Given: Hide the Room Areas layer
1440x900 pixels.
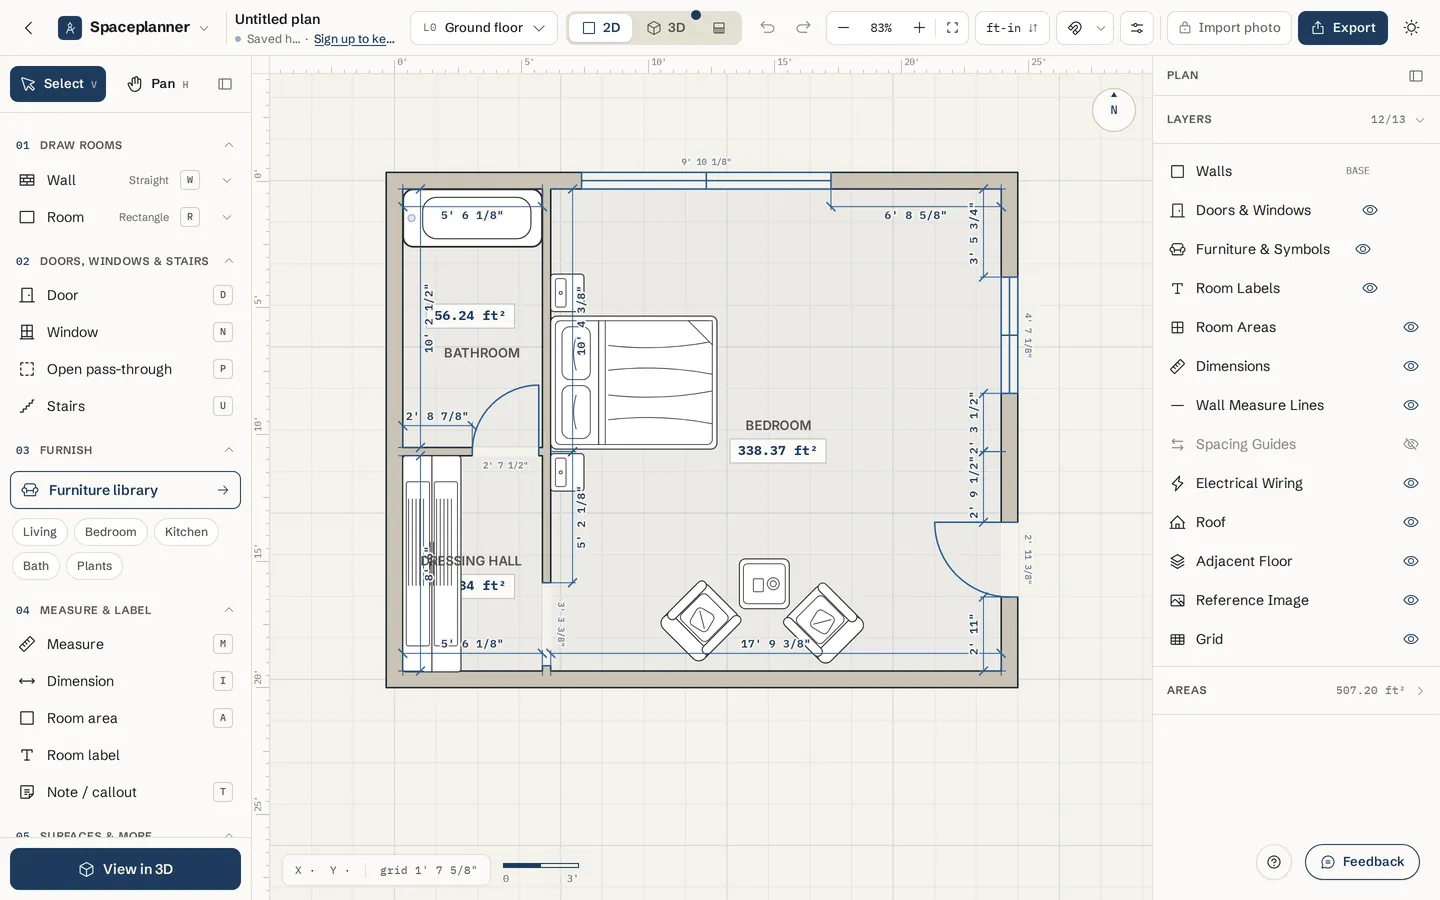Looking at the screenshot, I should pos(1411,327).
